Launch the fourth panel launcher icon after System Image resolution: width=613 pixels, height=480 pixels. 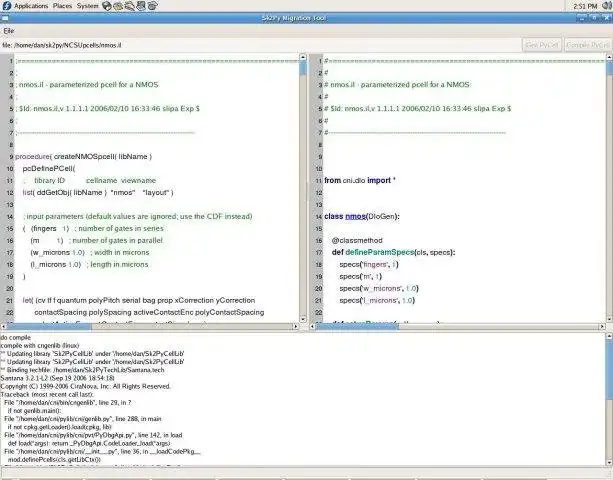click(x=141, y=6)
